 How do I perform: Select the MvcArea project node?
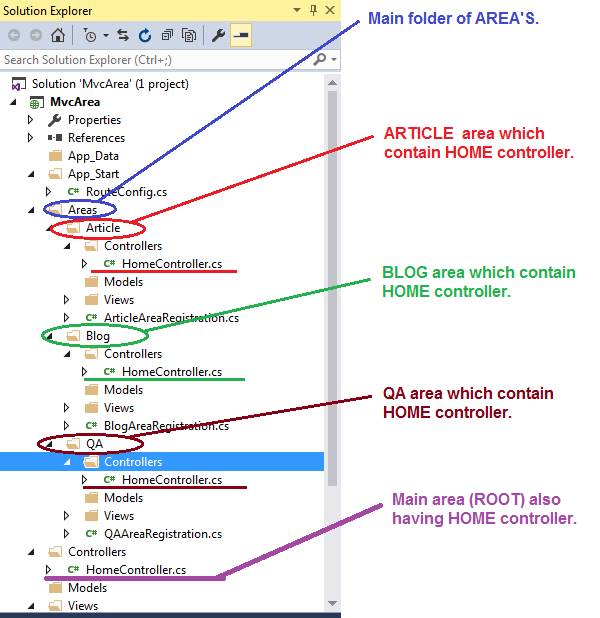[75, 102]
